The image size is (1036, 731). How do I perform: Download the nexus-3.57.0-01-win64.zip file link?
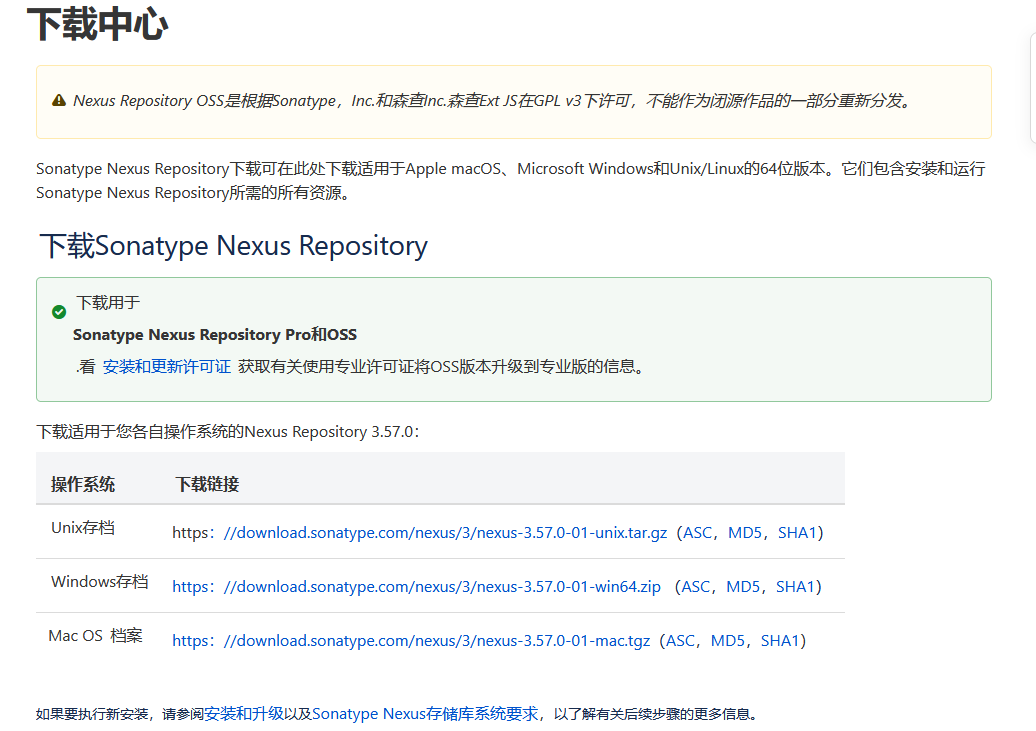(416, 587)
